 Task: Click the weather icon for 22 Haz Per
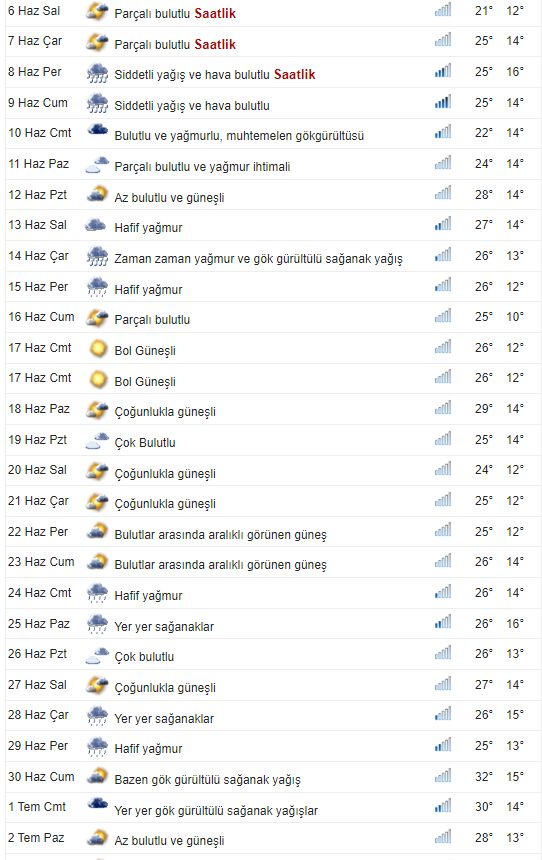[x=97, y=531]
